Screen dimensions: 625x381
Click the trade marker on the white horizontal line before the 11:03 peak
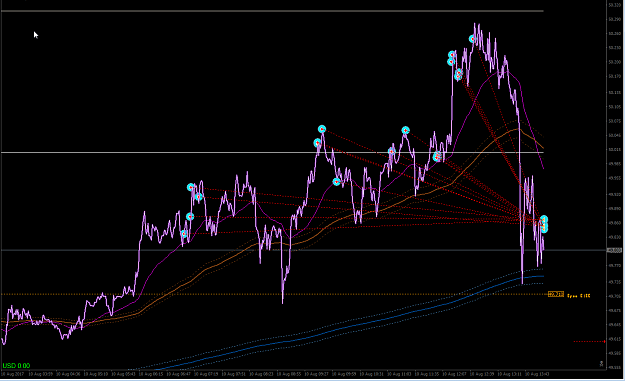391,151
